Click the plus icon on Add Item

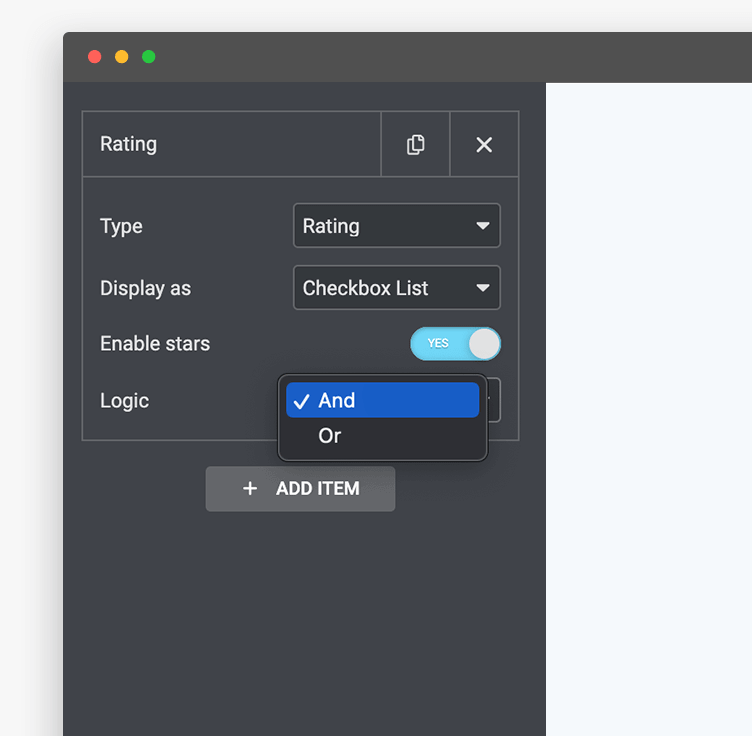pos(250,489)
